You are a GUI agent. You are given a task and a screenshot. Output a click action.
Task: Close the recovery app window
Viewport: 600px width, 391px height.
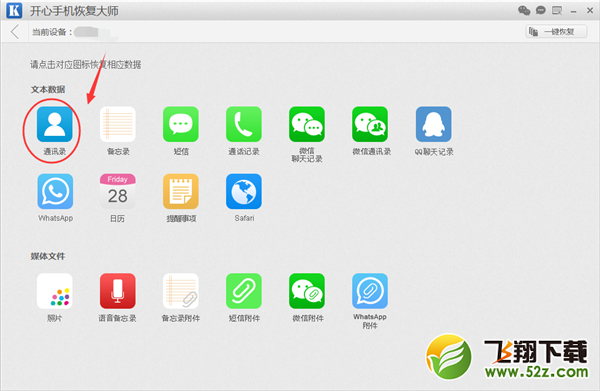coord(590,10)
